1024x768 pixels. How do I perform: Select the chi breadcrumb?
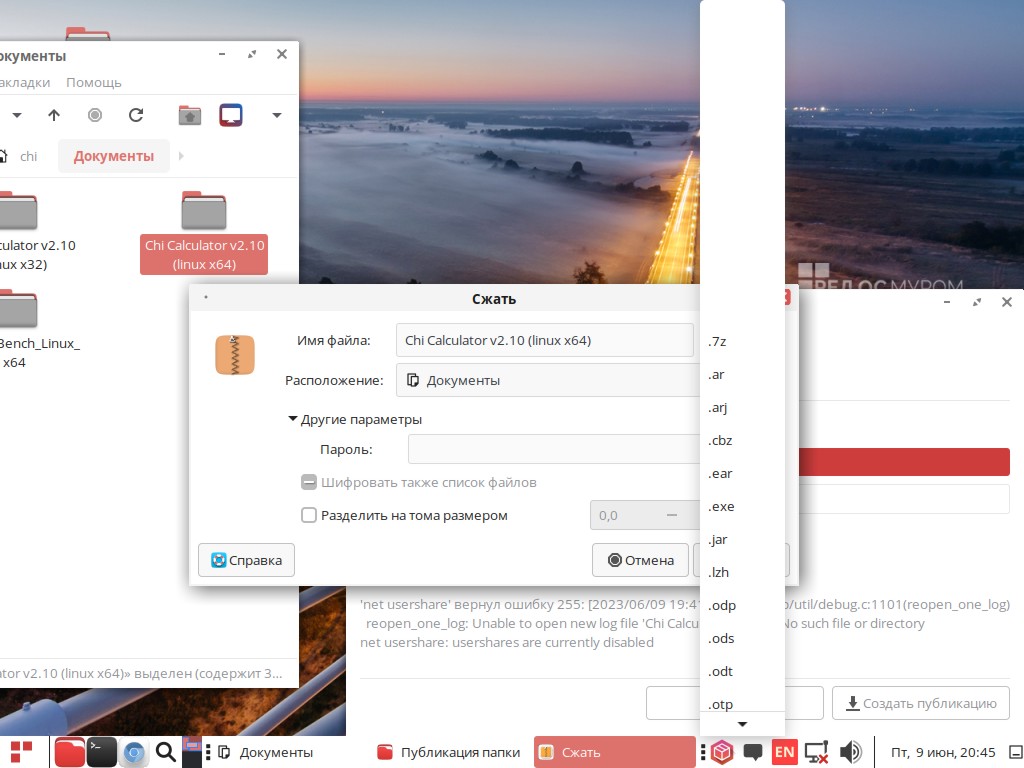point(28,156)
